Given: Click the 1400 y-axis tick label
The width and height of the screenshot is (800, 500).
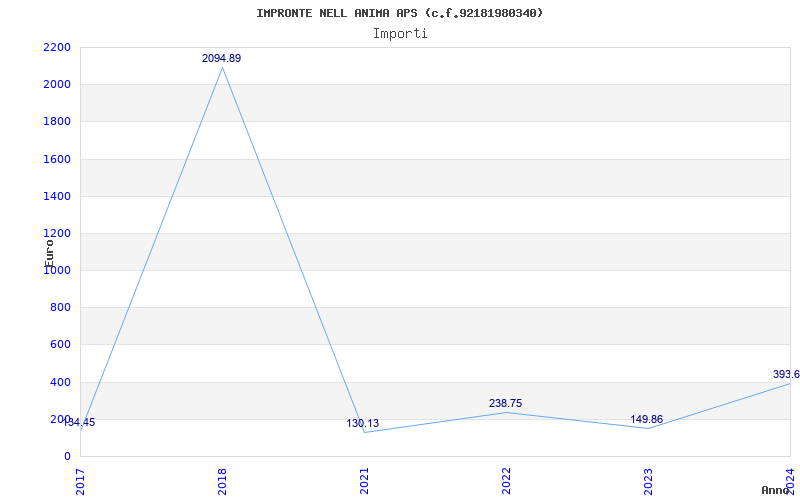Looking at the screenshot, I should pyautogui.click(x=58, y=196).
